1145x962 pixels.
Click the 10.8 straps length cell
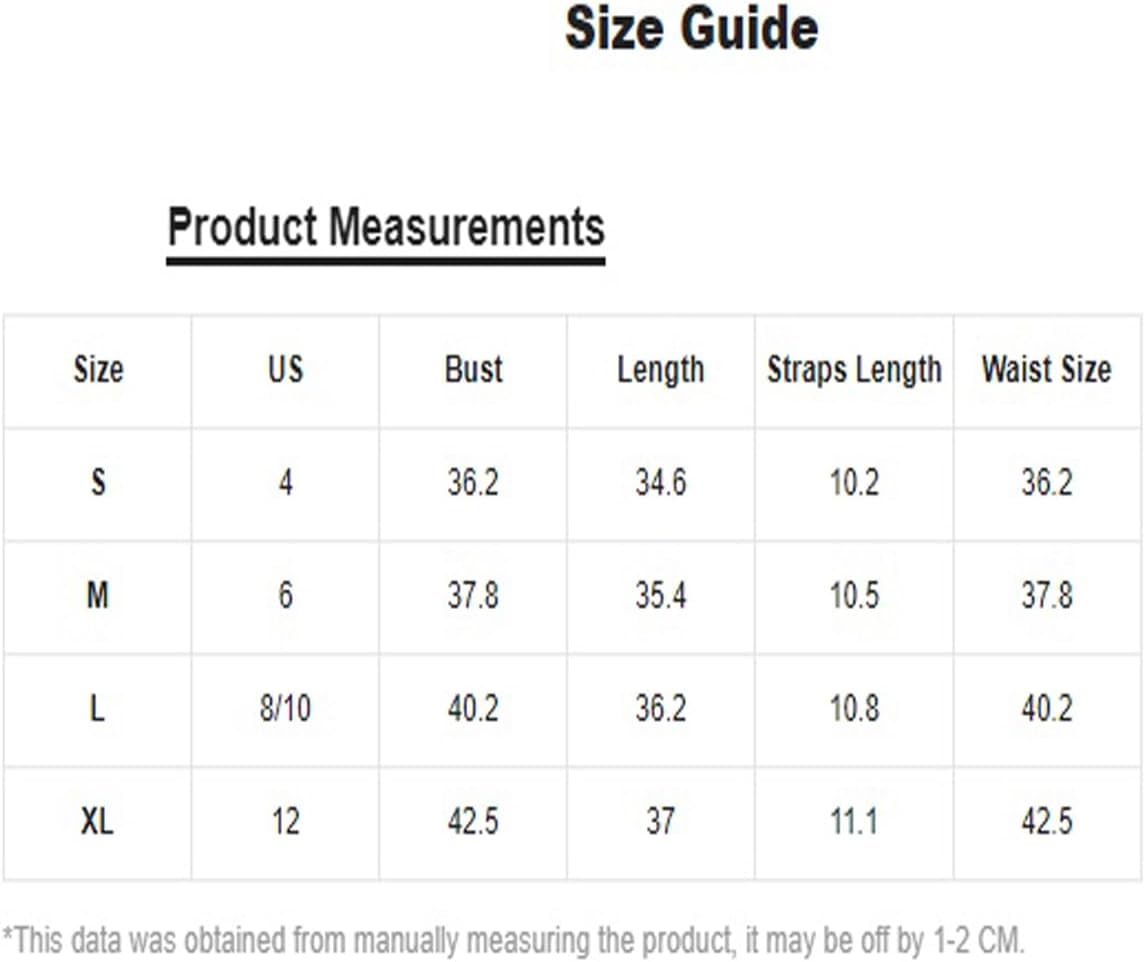(854, 708)
